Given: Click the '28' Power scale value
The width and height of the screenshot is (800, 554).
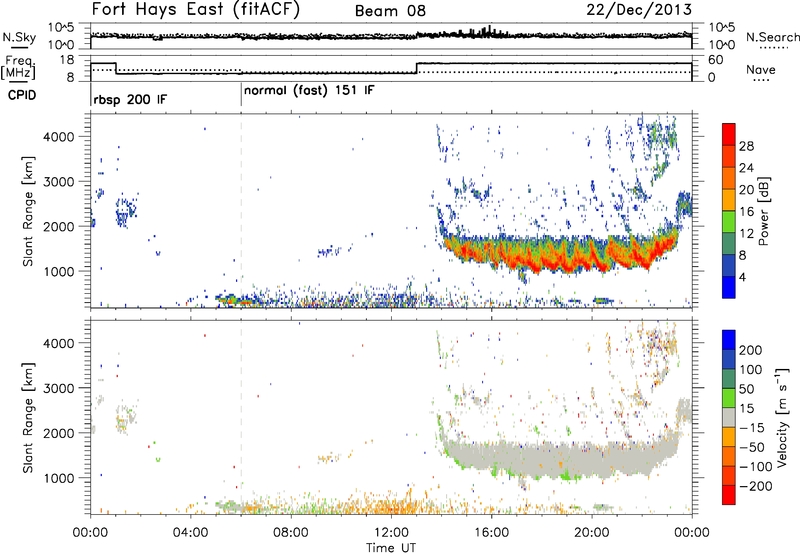Looking at the screenshot, I should pyautogui.click(x=746, y=146).
